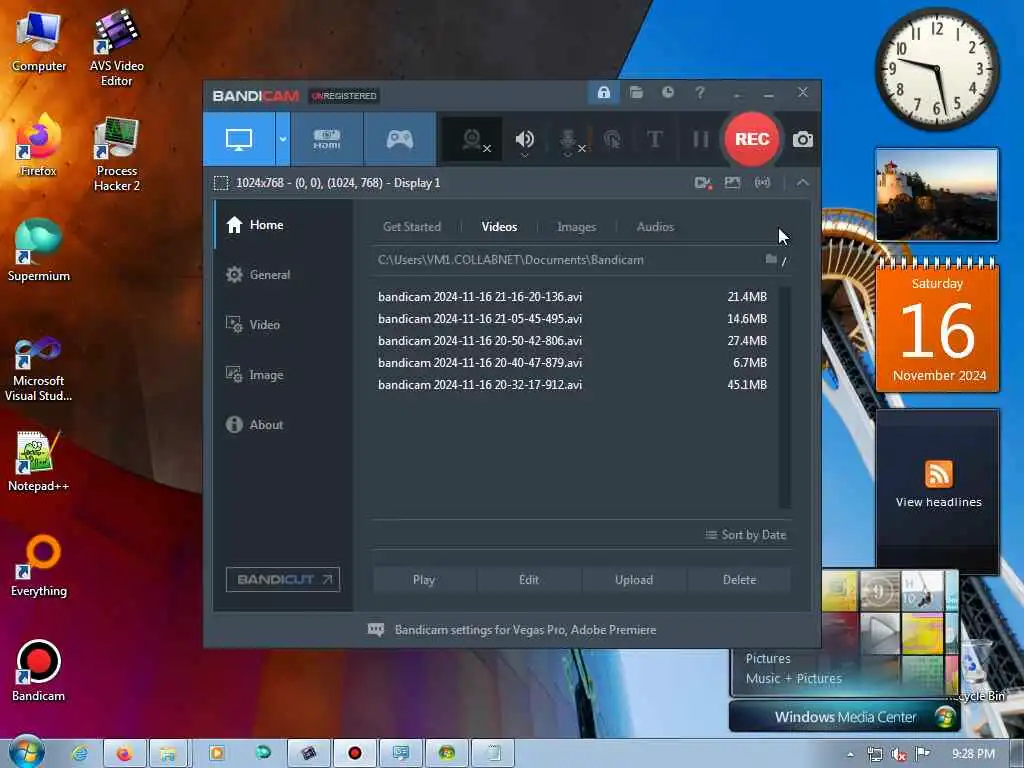Open the About section
The image size is (1024, 768).
pos(283,424)
